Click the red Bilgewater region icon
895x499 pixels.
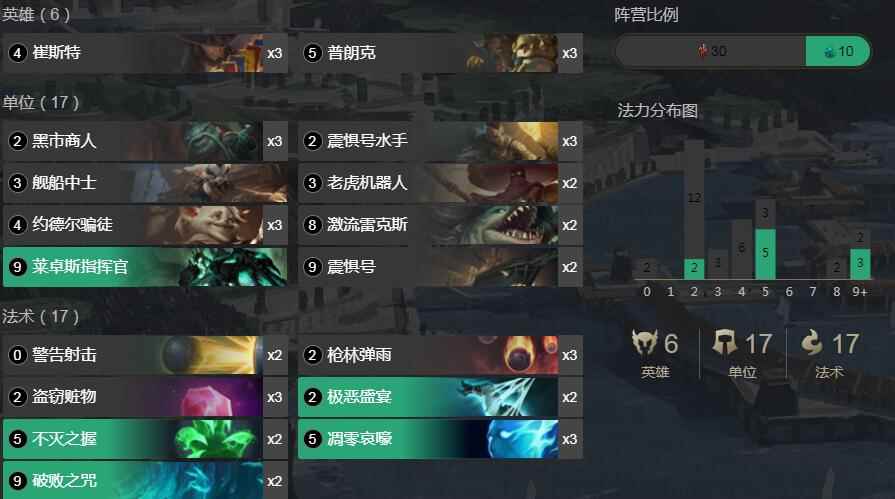click(x=703, y=51)
